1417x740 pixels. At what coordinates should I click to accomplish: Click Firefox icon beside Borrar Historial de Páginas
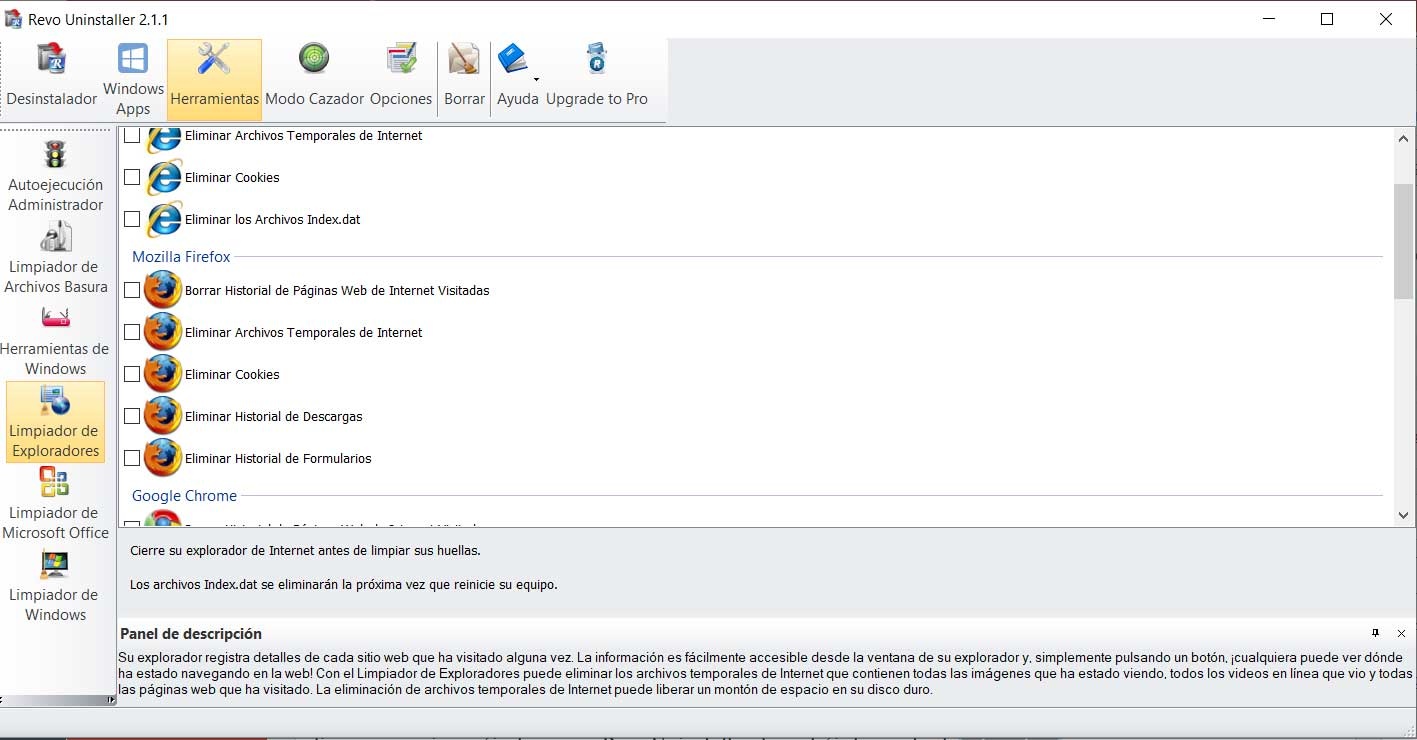pyautogui.click(x=163, y=290)
